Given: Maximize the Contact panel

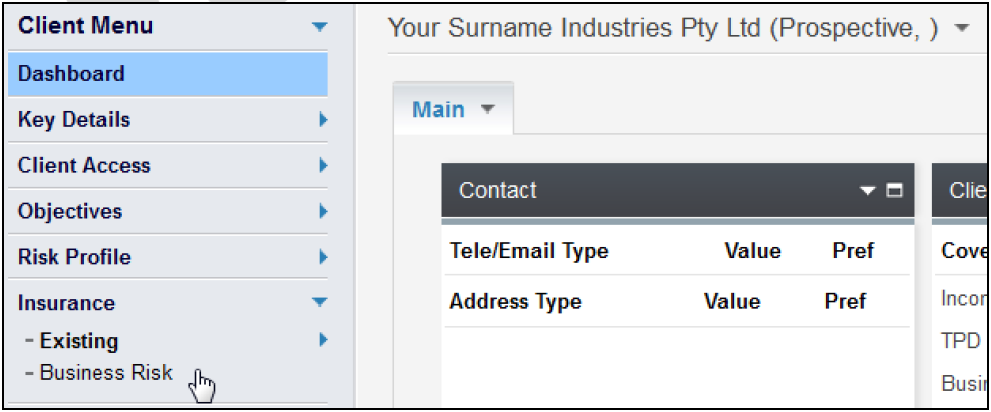Looking at the screenshot, I should pyautogui.click(x=894, y=190).
